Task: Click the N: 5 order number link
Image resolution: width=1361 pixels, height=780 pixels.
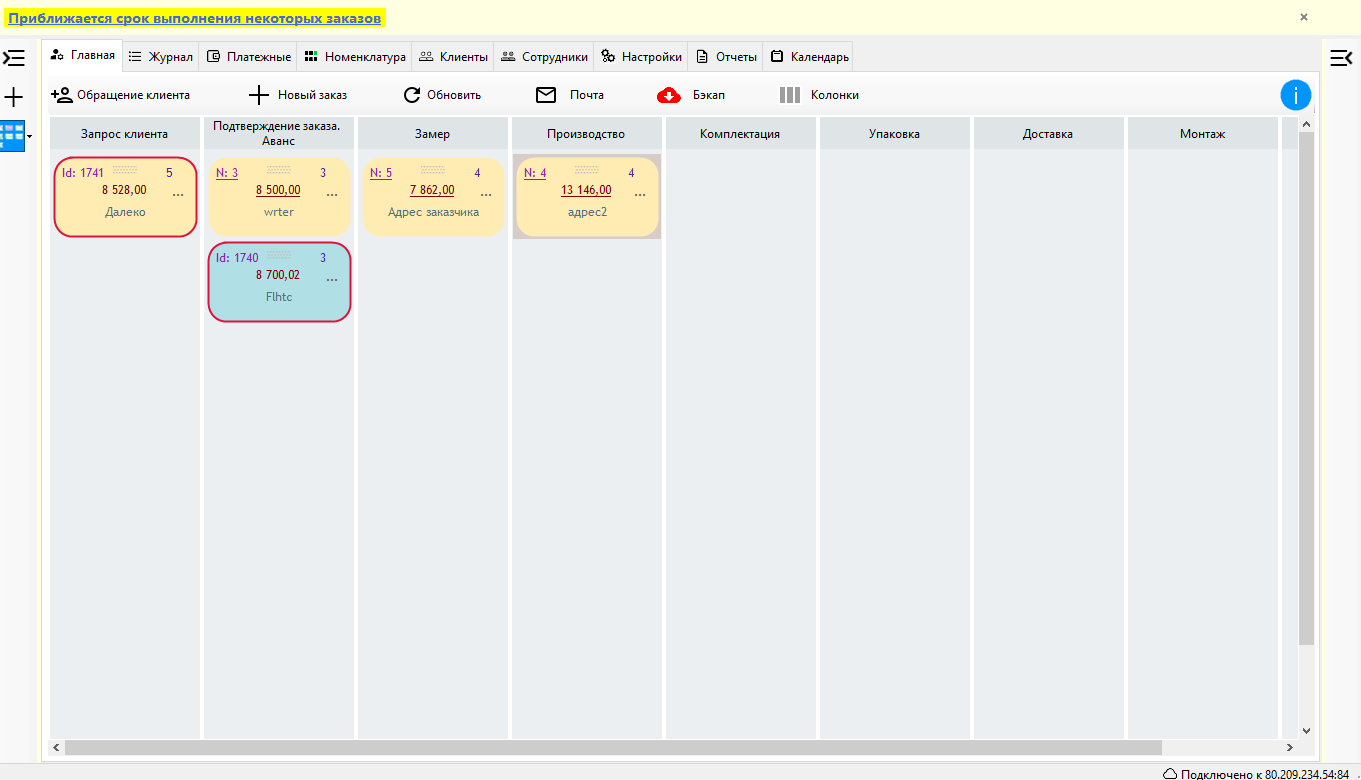Action: pos(381,173)
